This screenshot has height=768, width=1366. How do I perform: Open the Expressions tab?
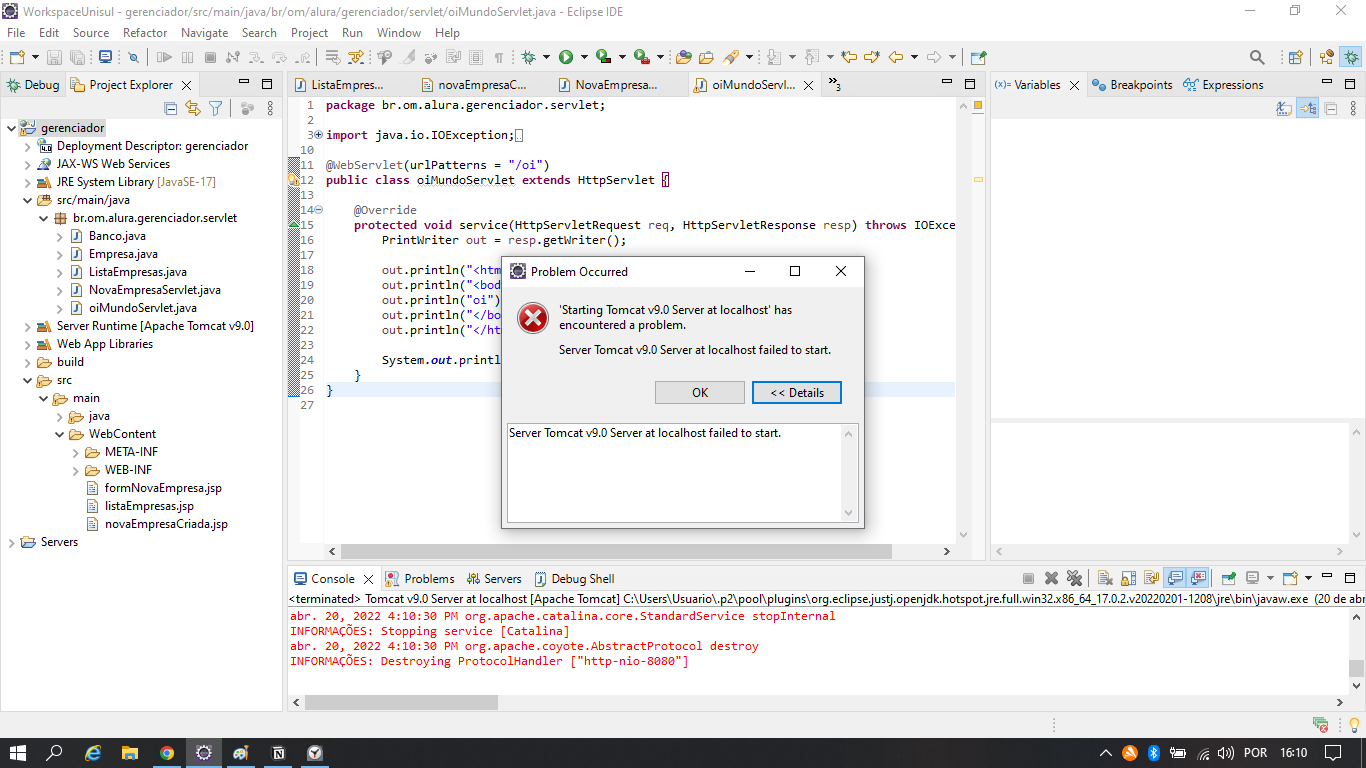tap(1223, 85)
